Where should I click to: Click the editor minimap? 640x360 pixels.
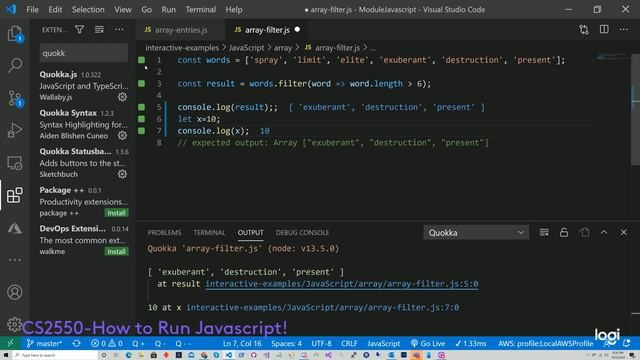pos(614,57)
